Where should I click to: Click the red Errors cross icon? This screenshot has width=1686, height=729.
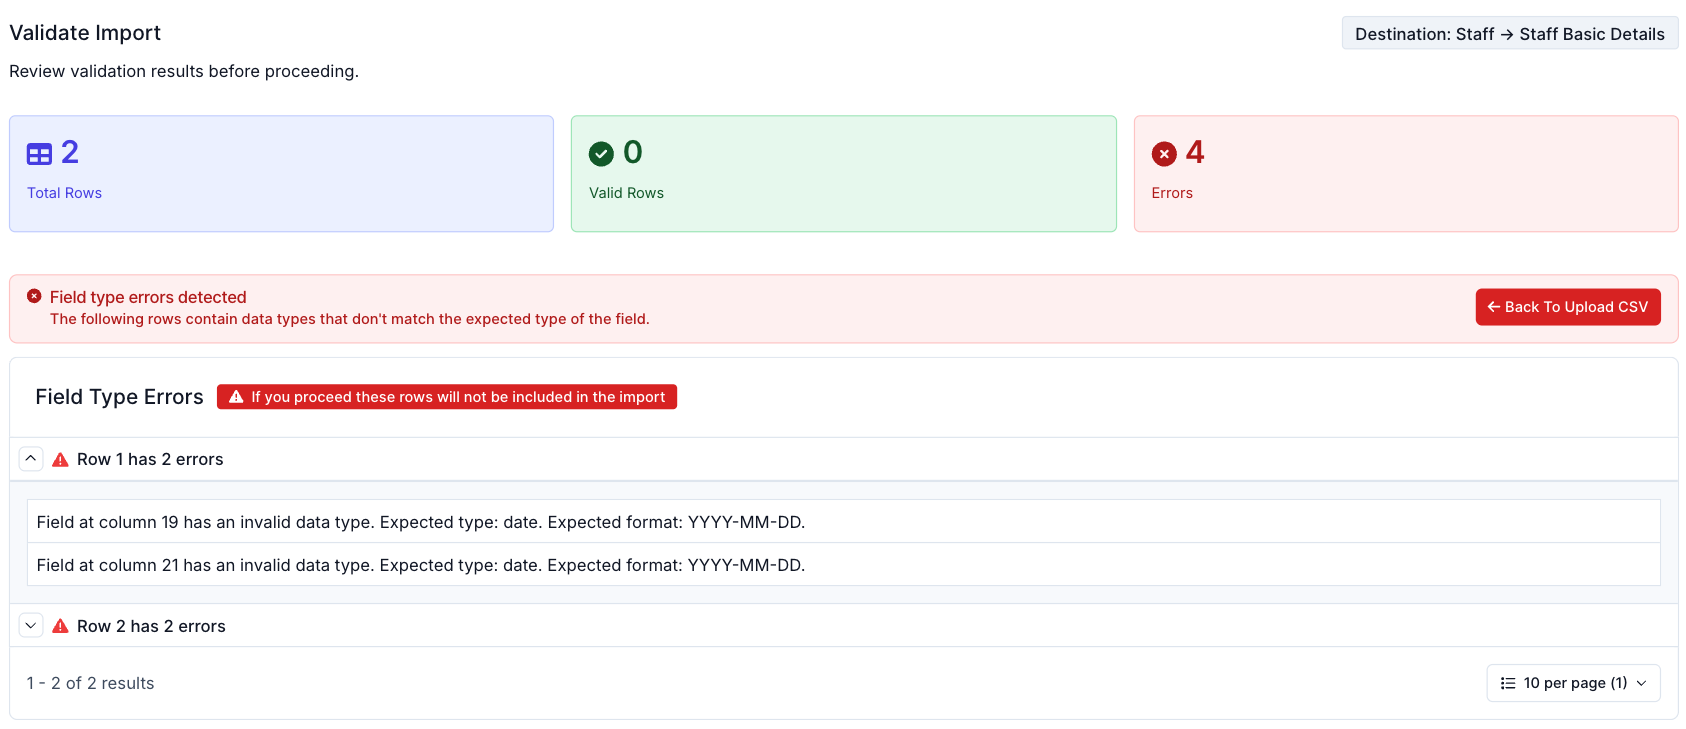coord(1164,154)
